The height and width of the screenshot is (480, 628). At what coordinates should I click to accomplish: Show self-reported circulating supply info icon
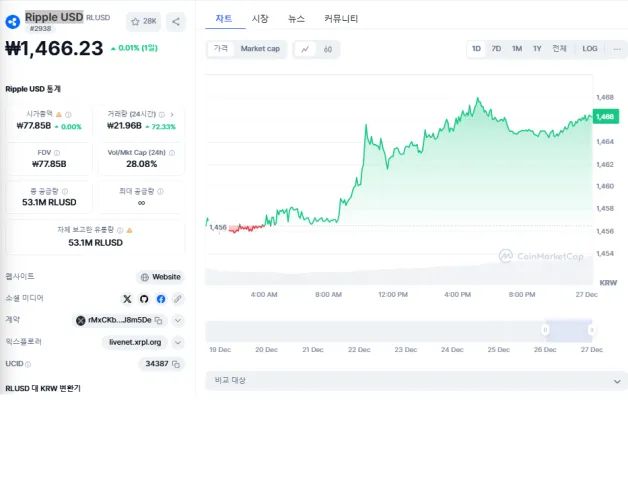tap(120, 230)
